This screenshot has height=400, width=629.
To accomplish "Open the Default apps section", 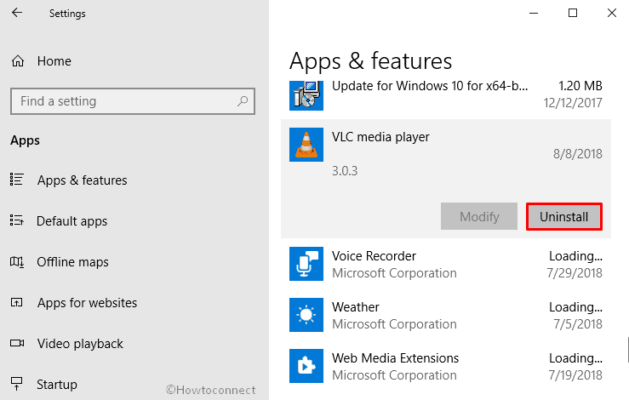I will [72, 221].
